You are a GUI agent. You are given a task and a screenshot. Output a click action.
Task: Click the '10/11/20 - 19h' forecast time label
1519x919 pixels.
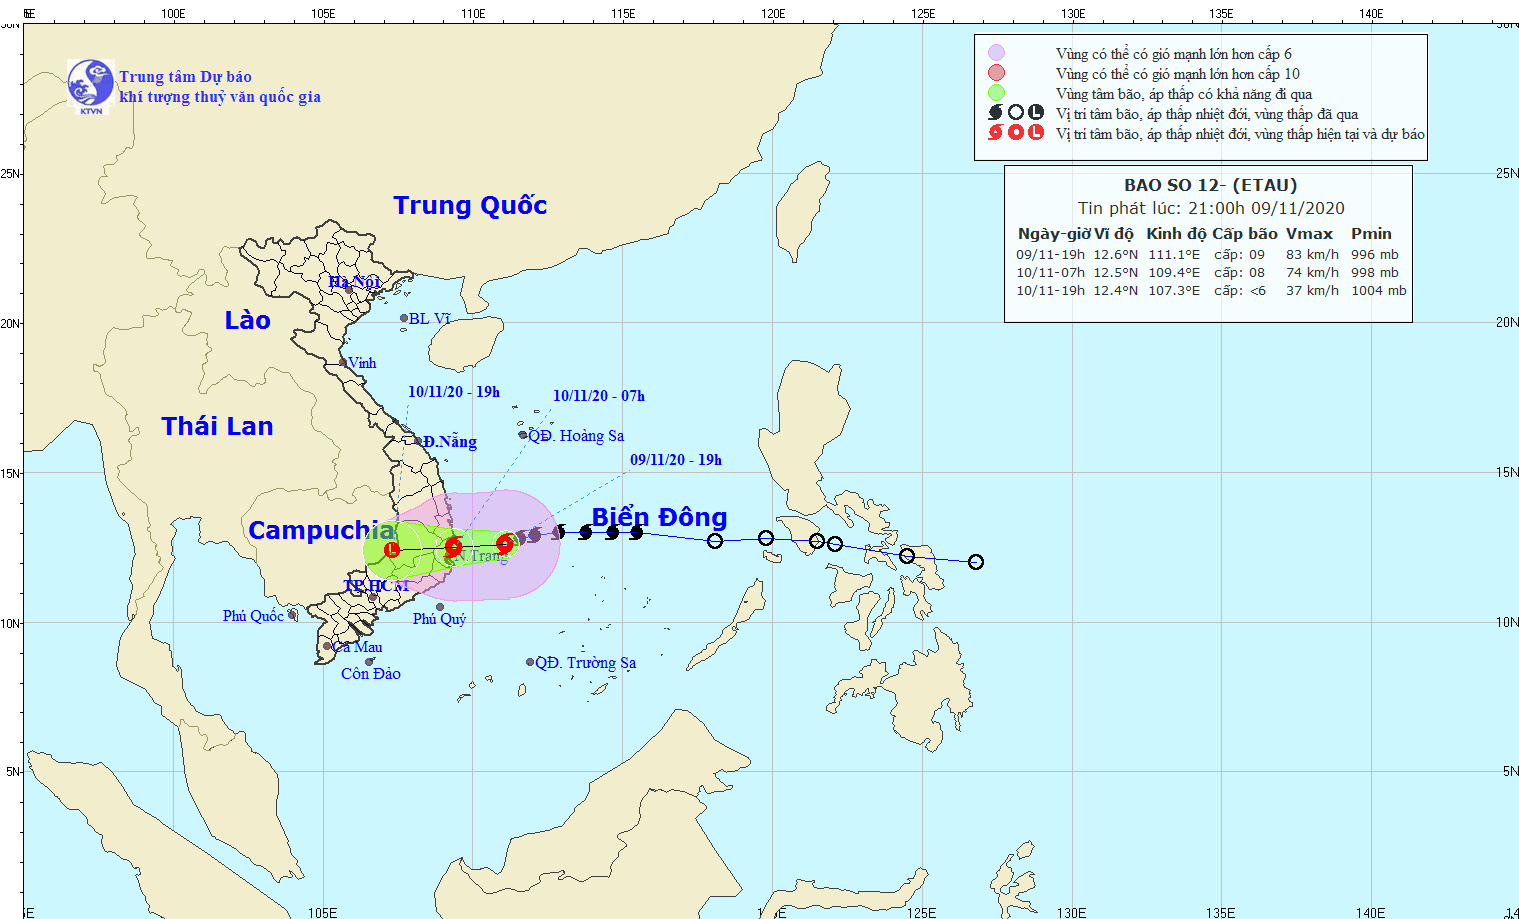[454, 392]
